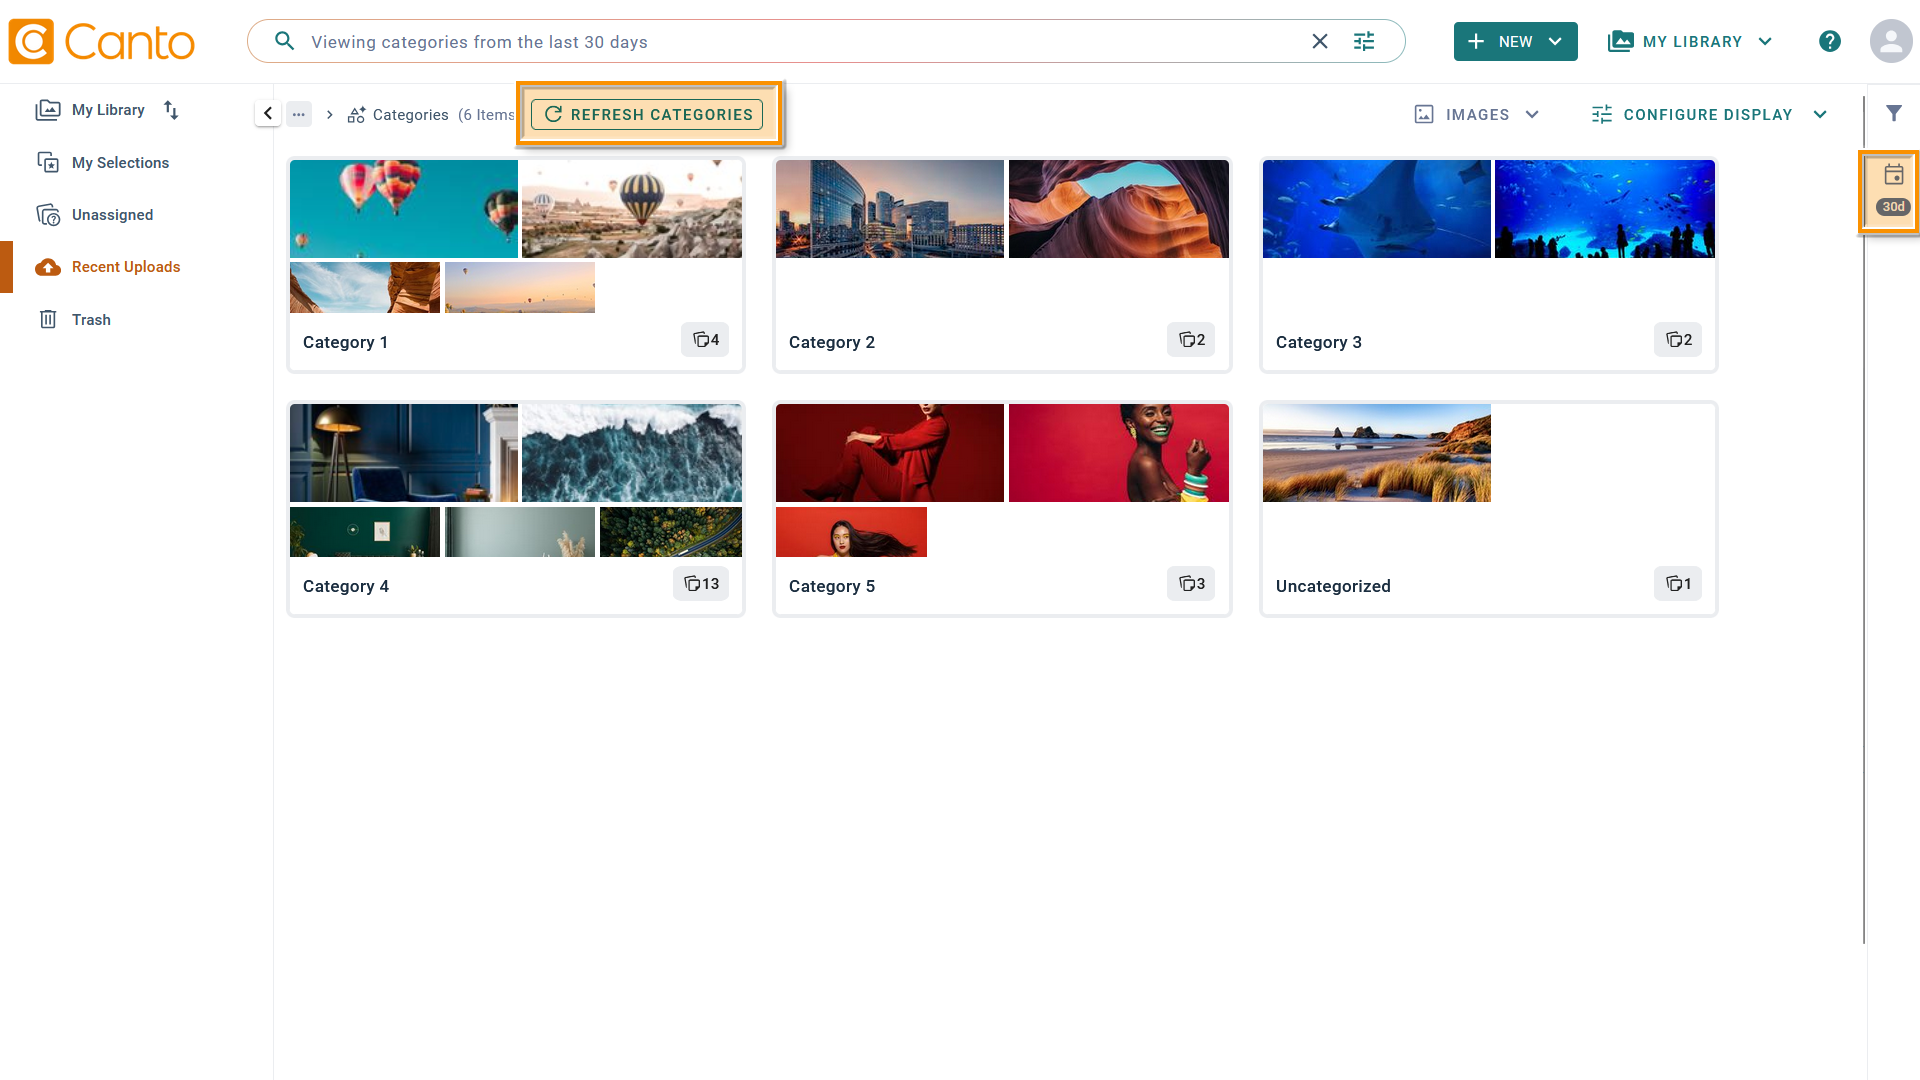Clear the search with X icon

[x=1319, y=42]
